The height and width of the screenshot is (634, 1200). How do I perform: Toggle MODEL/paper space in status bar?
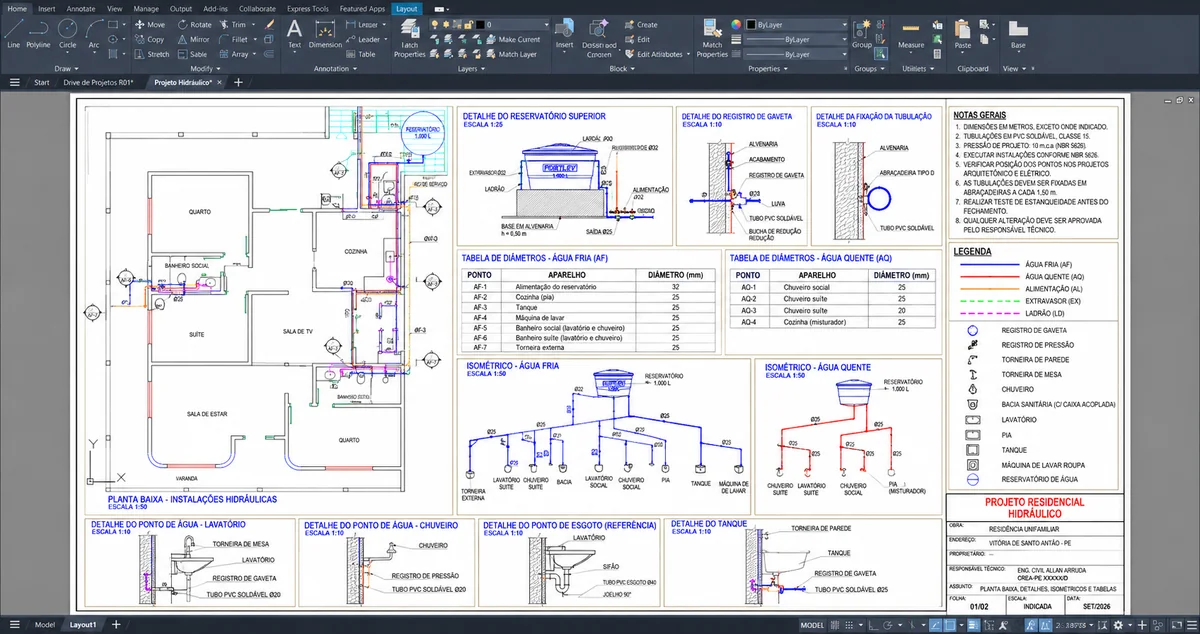812,624
